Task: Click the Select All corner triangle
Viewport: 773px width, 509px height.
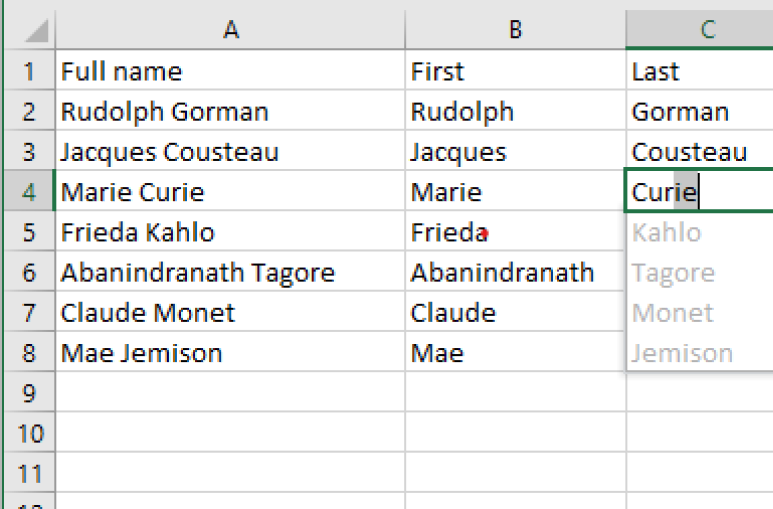Action: 35,30
